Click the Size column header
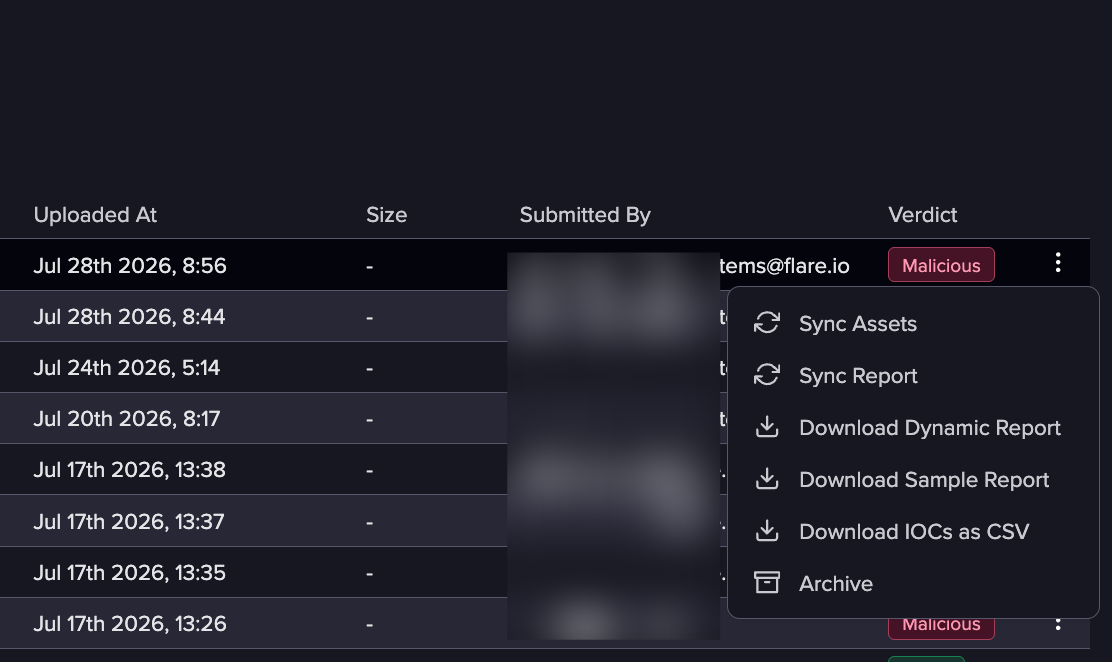The height and width of the screenshot is (662, 1112). [387, 215]
